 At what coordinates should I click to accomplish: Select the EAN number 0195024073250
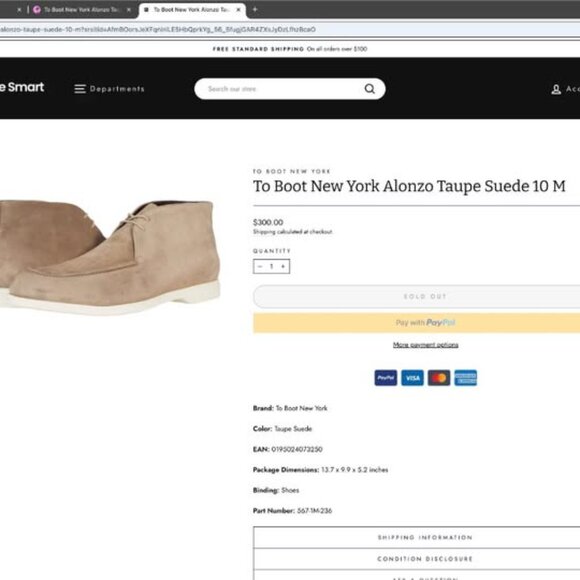[297, 449]
